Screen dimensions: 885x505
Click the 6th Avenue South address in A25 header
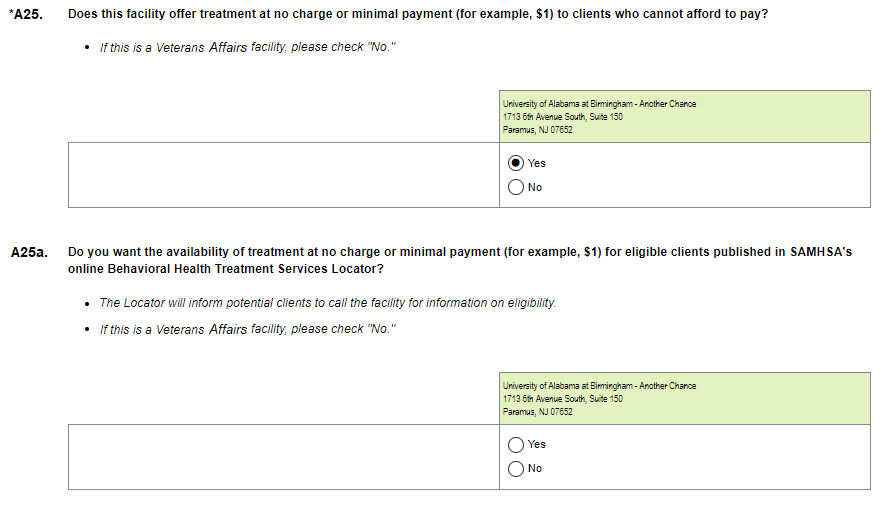(x=563, y=117)
